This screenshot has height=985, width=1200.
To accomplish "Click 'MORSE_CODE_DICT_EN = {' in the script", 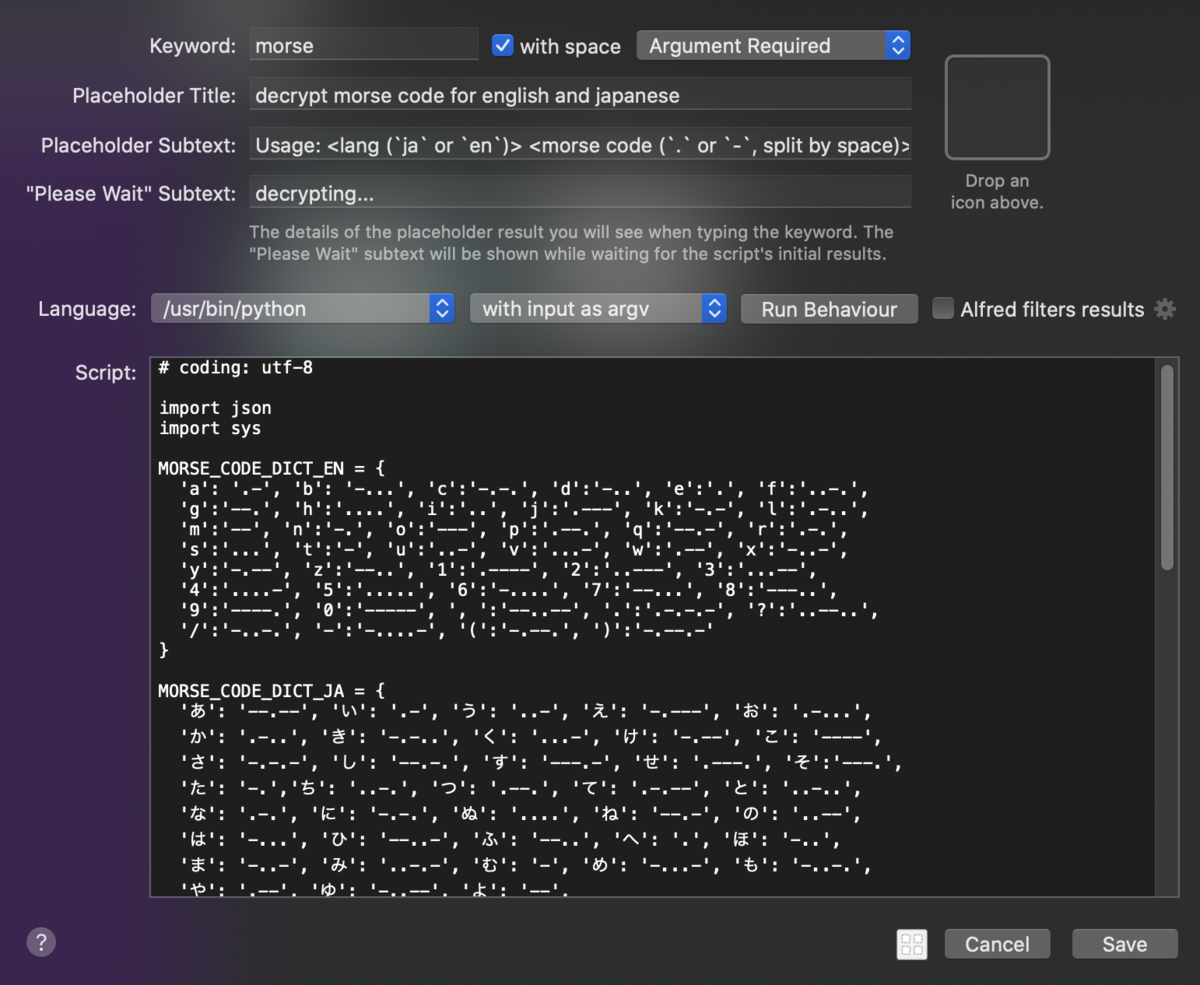I will 272,468.
